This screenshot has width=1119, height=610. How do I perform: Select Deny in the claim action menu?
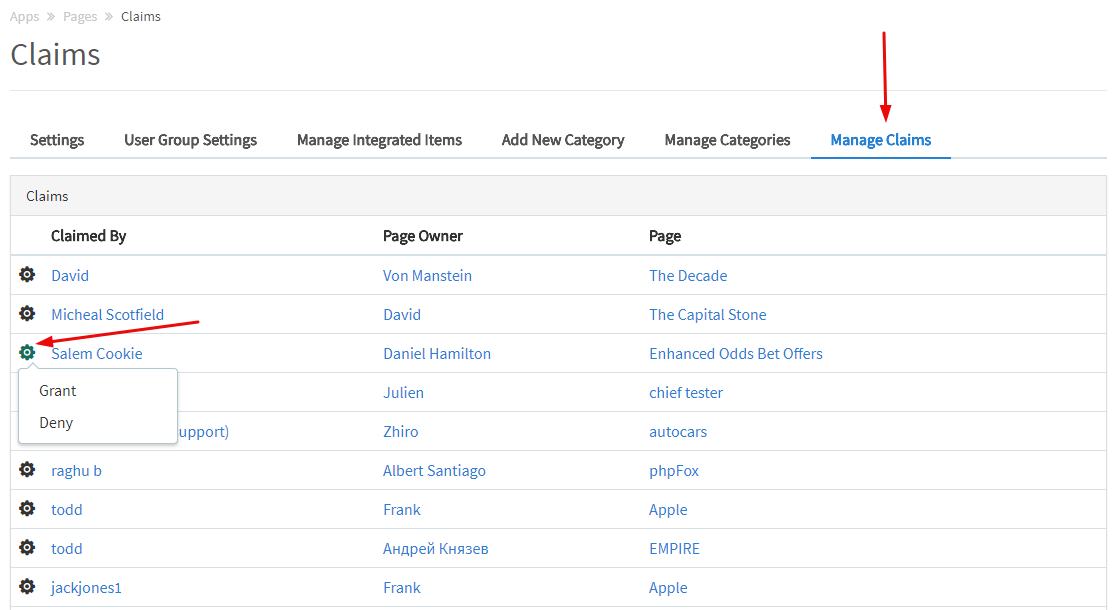[x=56, y=423]
